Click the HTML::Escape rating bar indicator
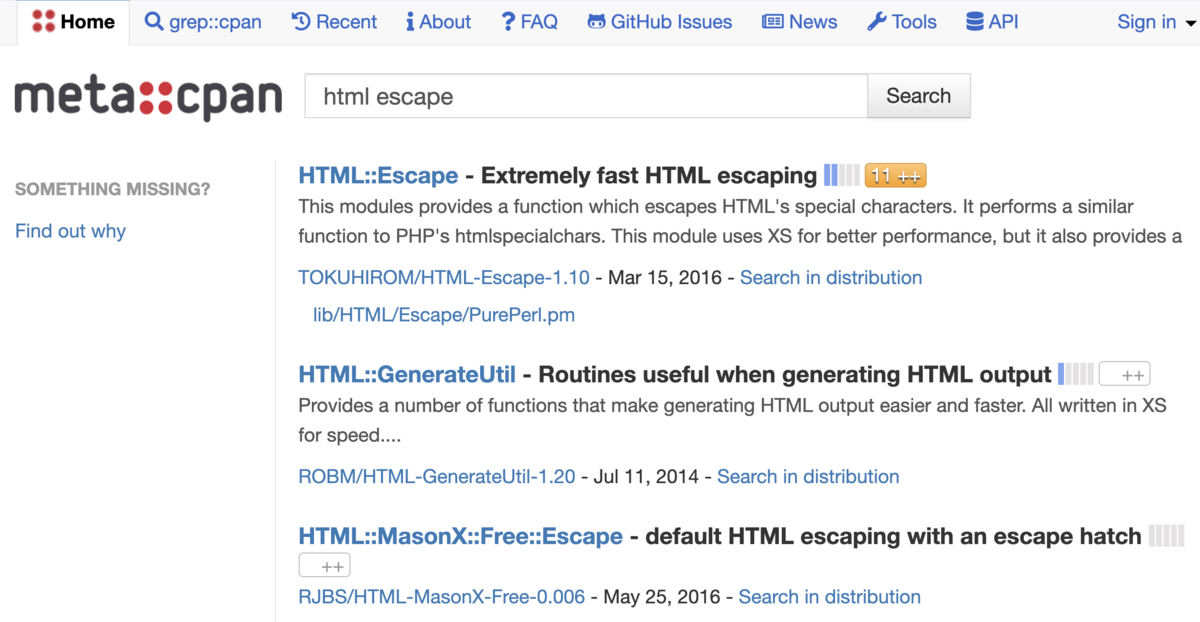This screenshot has width=1200, height=622. click(x=841, y=176)
